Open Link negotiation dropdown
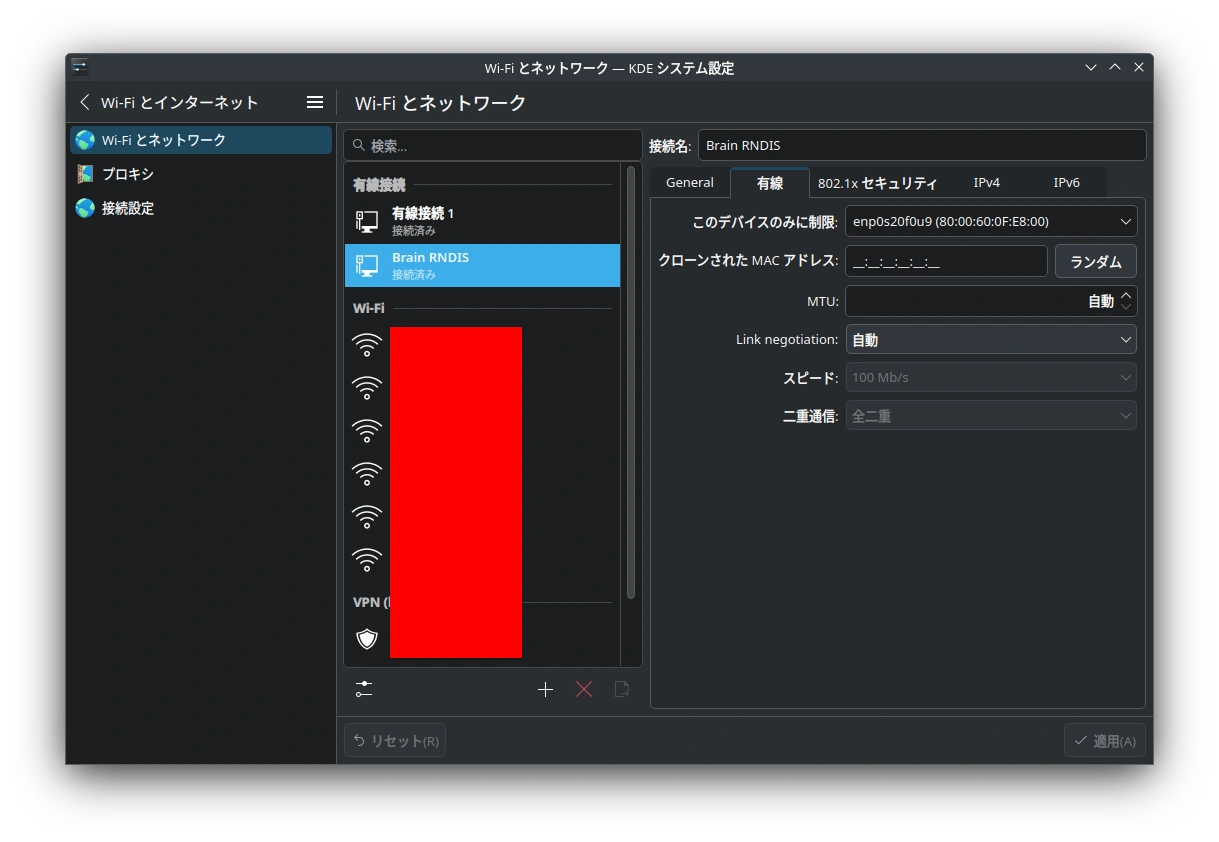Screen dimensions: 1219x842 click(991, 340)
